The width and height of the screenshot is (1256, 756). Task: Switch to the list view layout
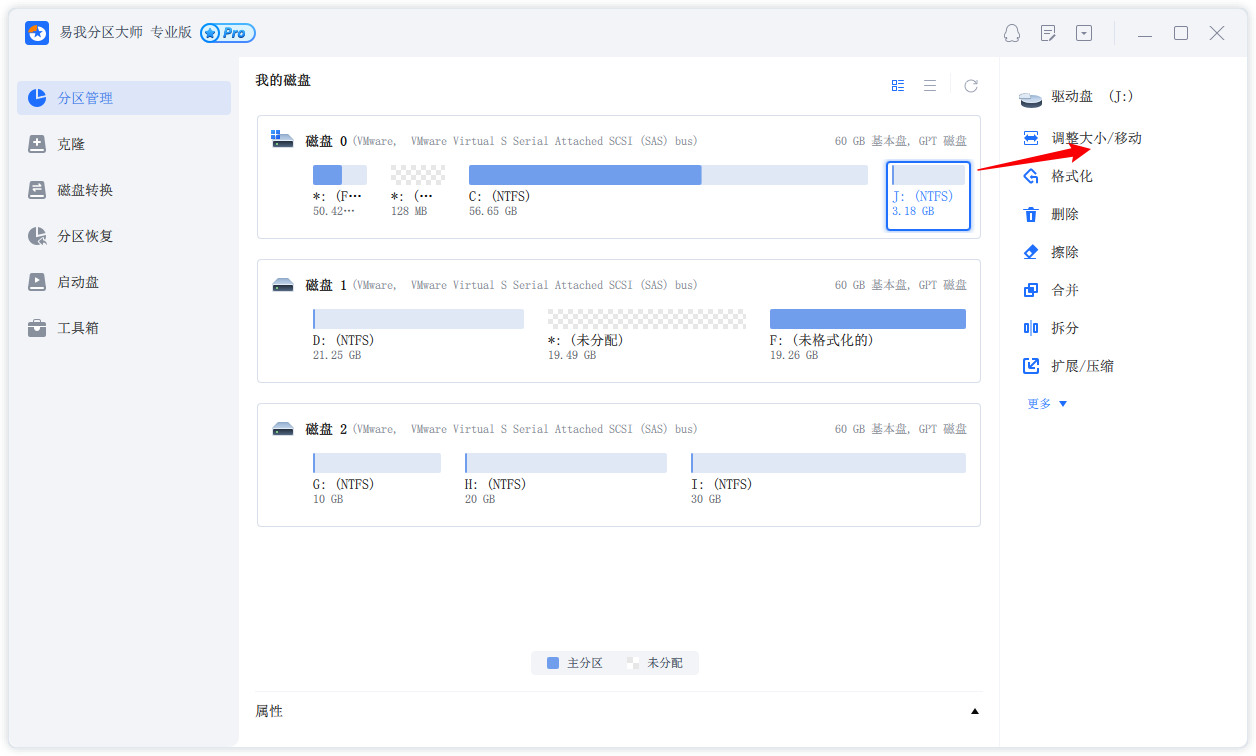pos(929,85)
